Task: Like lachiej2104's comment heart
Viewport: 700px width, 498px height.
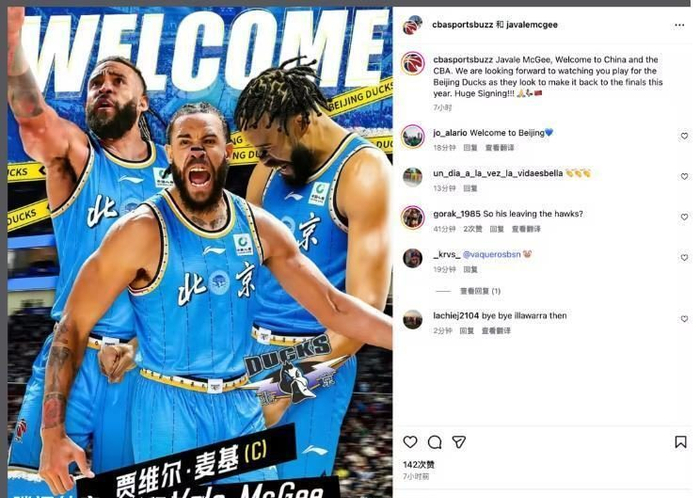Action: click(684, 319)
